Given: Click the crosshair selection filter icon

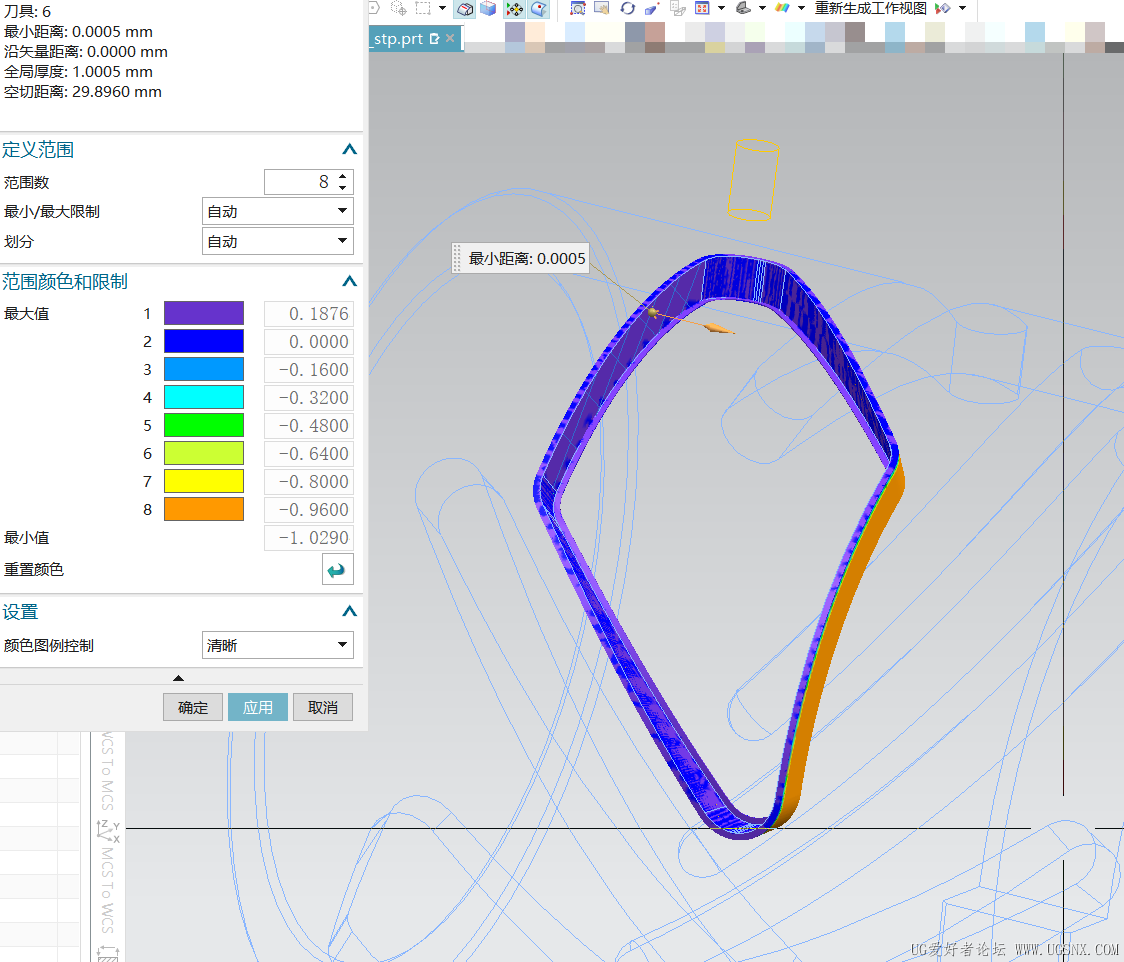Looking at the screenshot, I should click(x=399, y=9).
